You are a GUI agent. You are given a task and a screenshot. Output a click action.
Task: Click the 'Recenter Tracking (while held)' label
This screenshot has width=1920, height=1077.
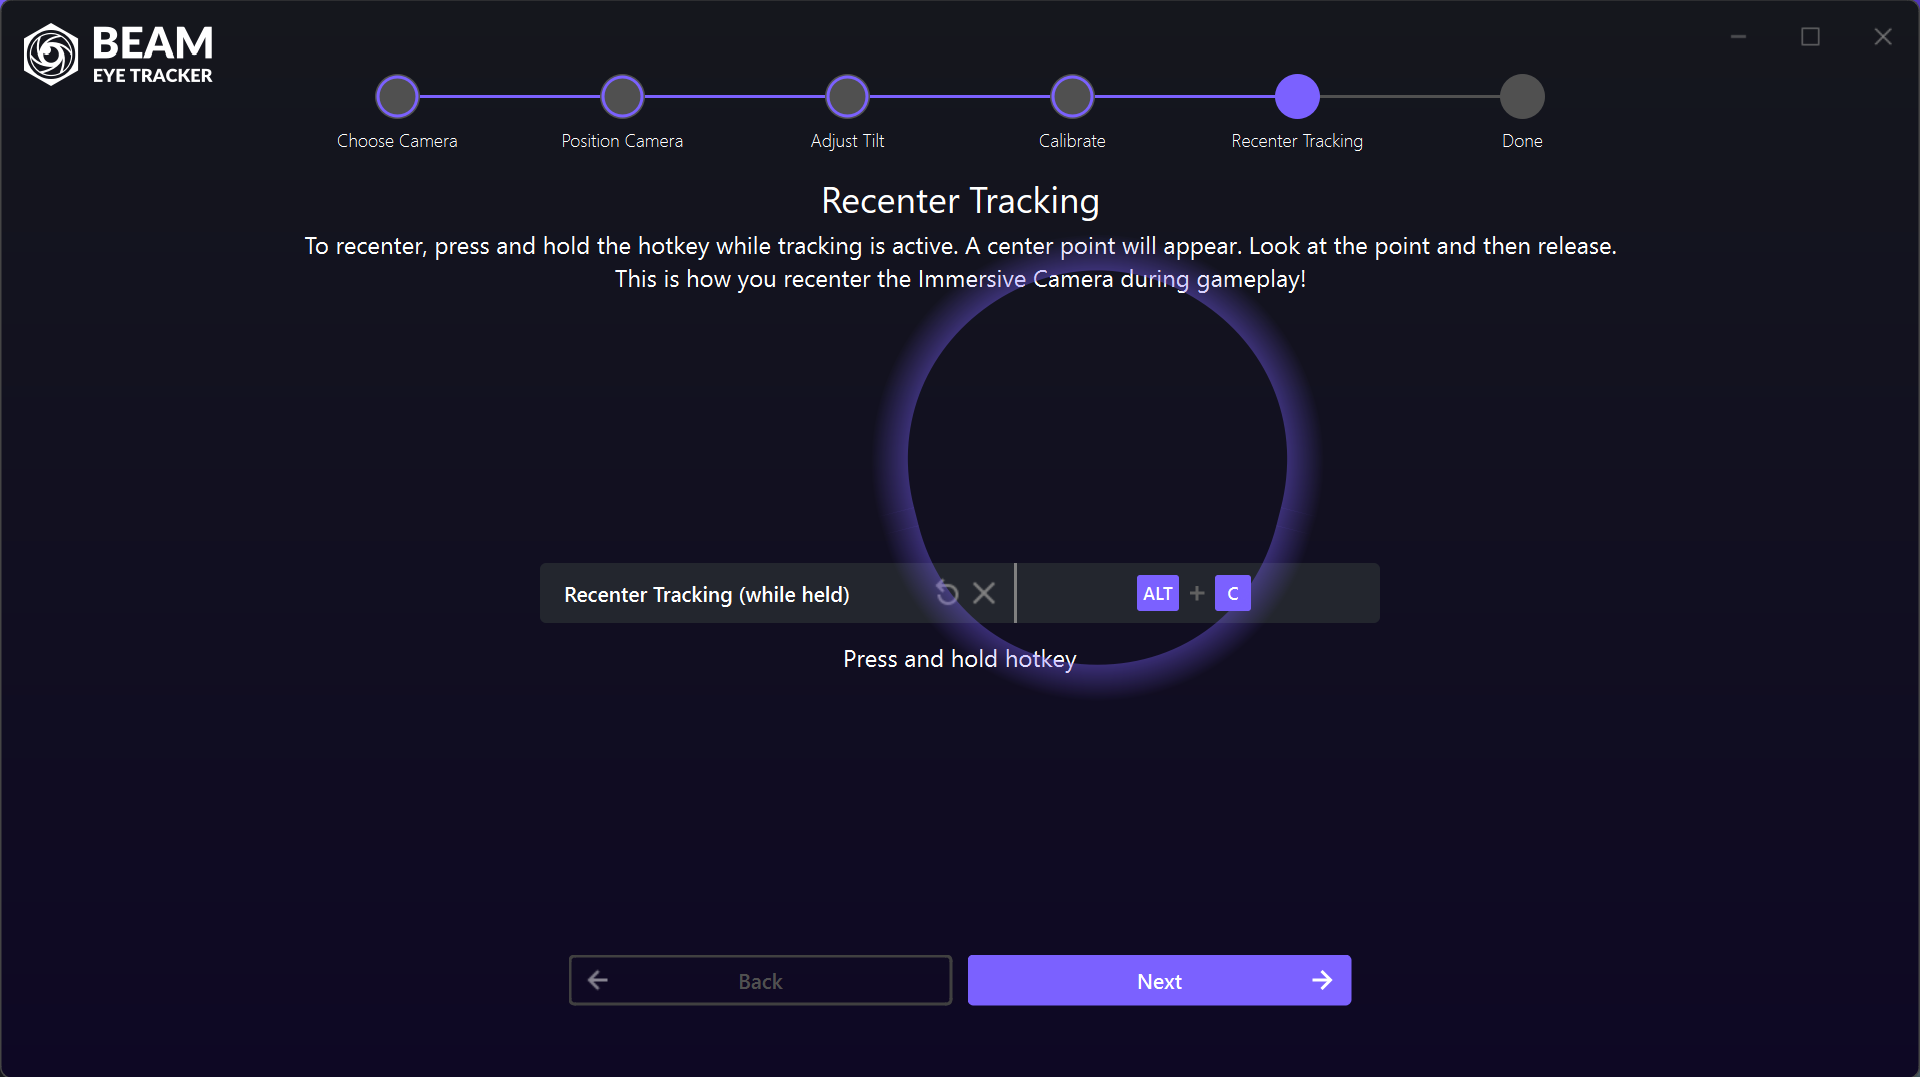pos(707,595)
